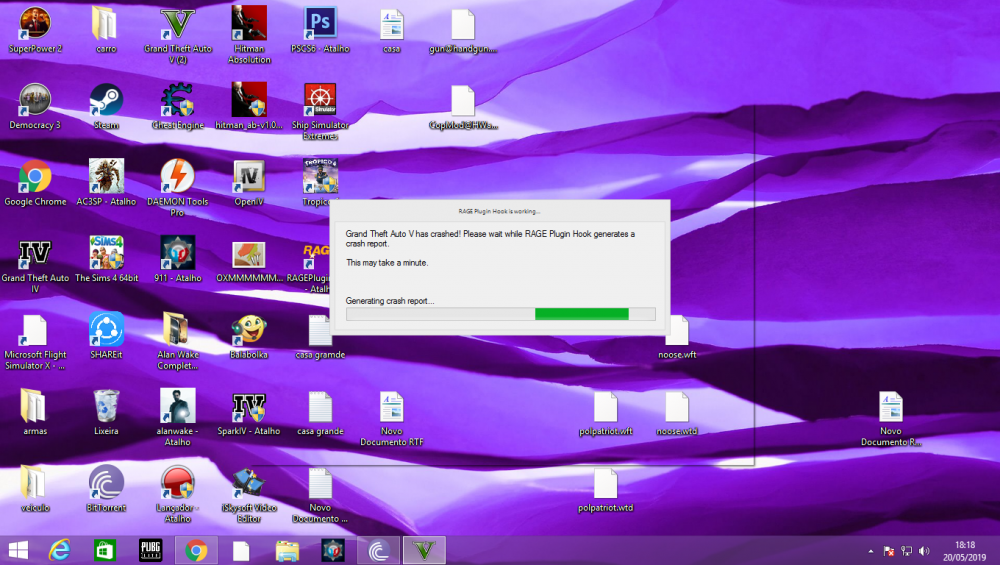
Task: Show hidden tray icons arrow
Action: click(x=871, y=551)
